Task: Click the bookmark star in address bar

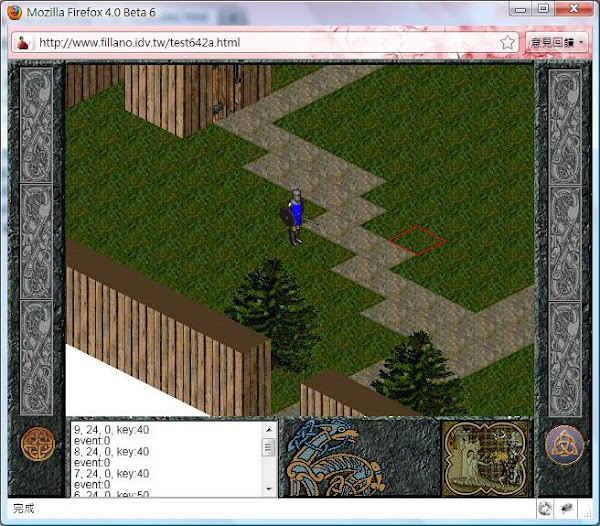Action: click(x=507, y=42)
